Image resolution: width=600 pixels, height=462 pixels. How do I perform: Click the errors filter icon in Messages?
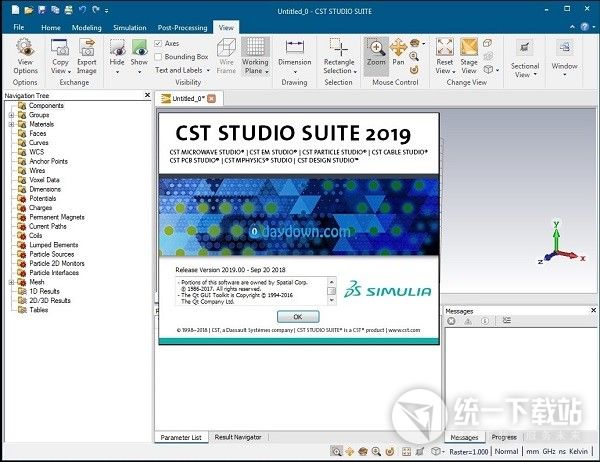pos(452,321)
